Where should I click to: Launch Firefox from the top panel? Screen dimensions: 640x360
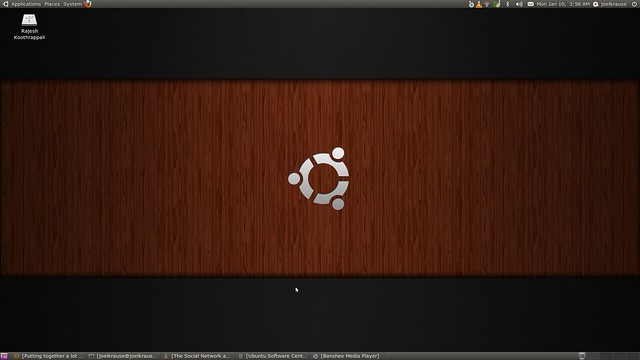tap(88, 4)
